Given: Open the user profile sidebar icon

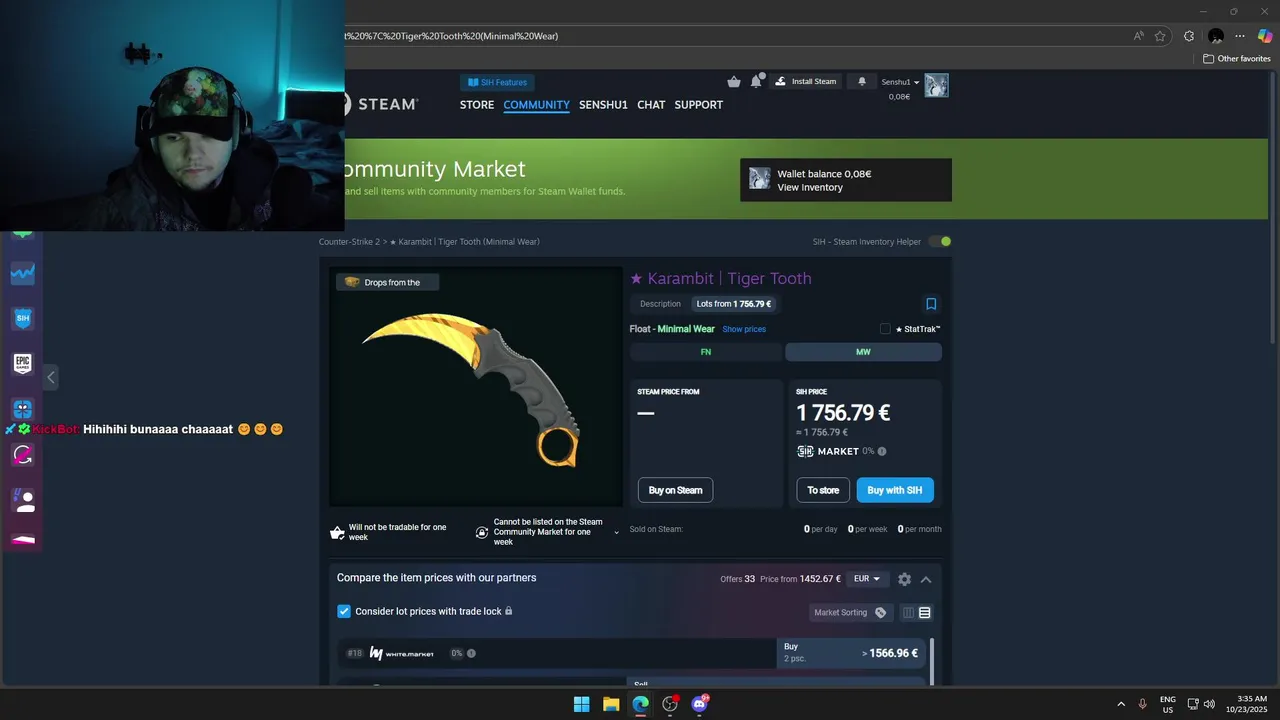Looking at the screenshot, I should coord(22,500).
